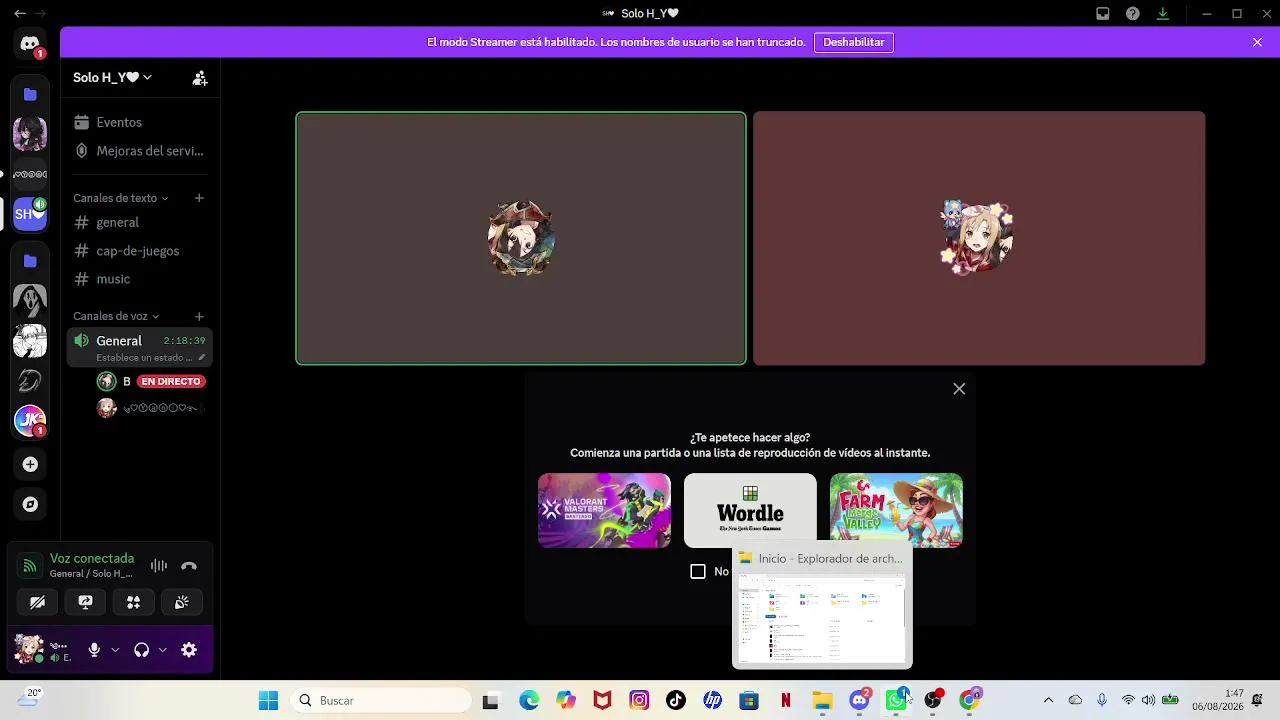
Task: Start the Wordle activity
Action: click(750, 510)
